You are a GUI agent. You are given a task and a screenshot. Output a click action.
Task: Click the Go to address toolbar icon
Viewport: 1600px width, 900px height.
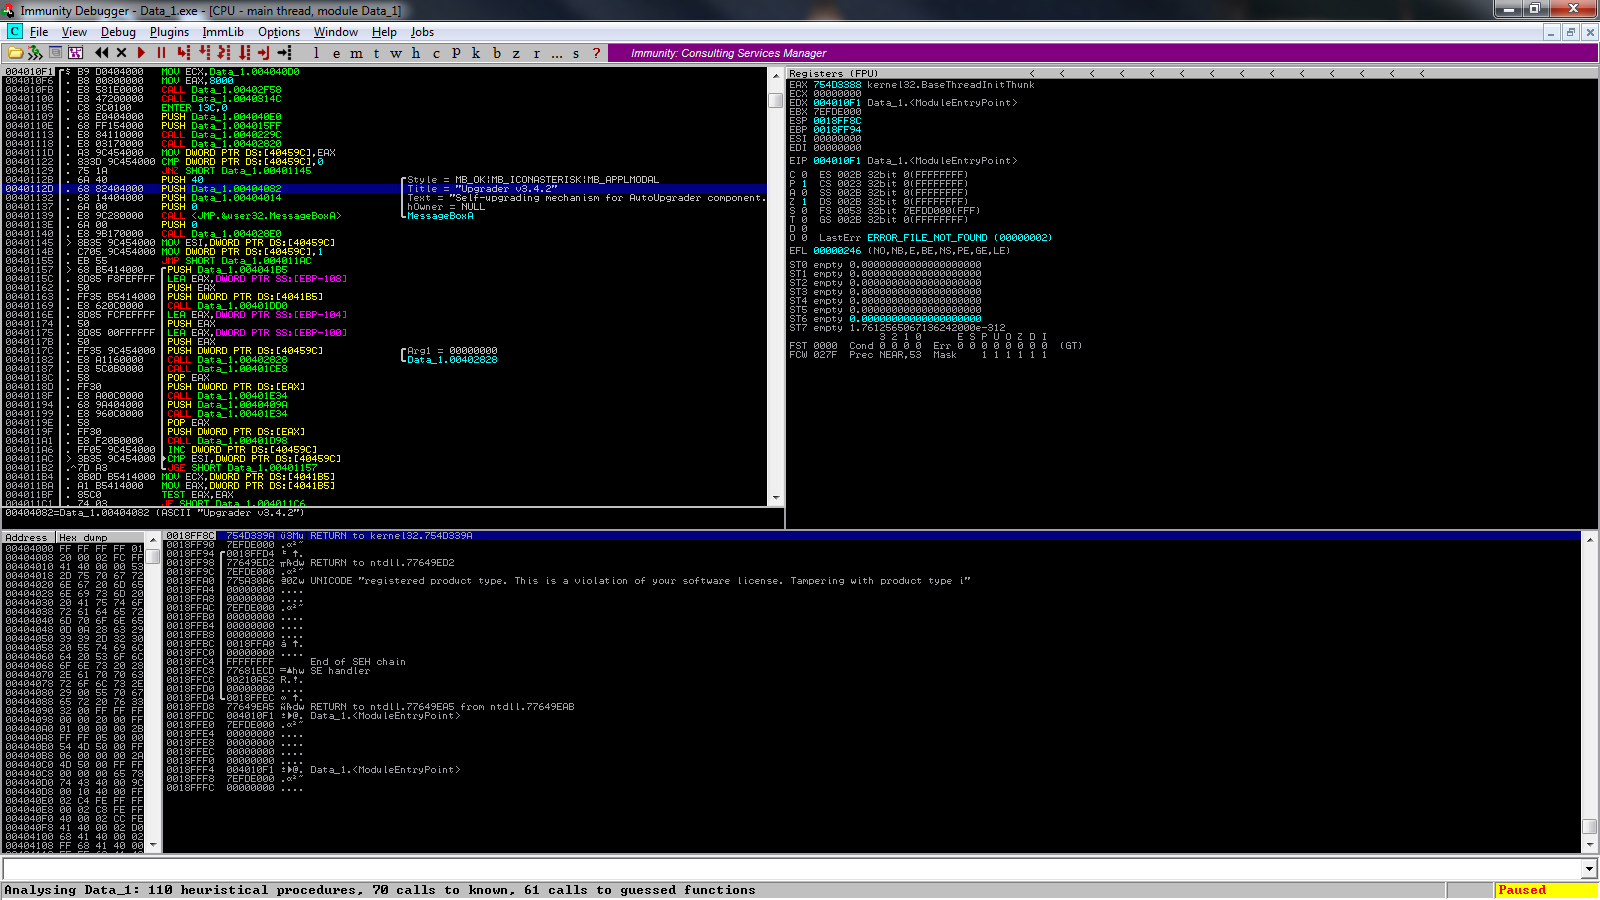(285, 53)
